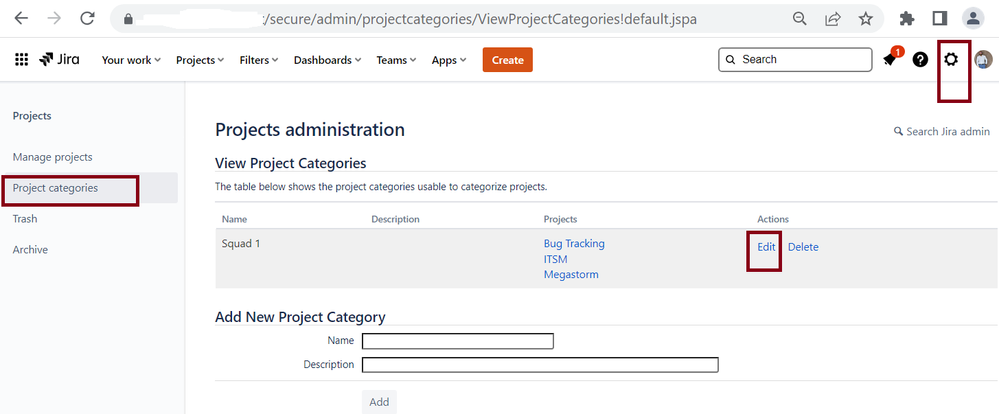Open the settings gear icon
Viewport: 999px width, 414px height.
951,60
